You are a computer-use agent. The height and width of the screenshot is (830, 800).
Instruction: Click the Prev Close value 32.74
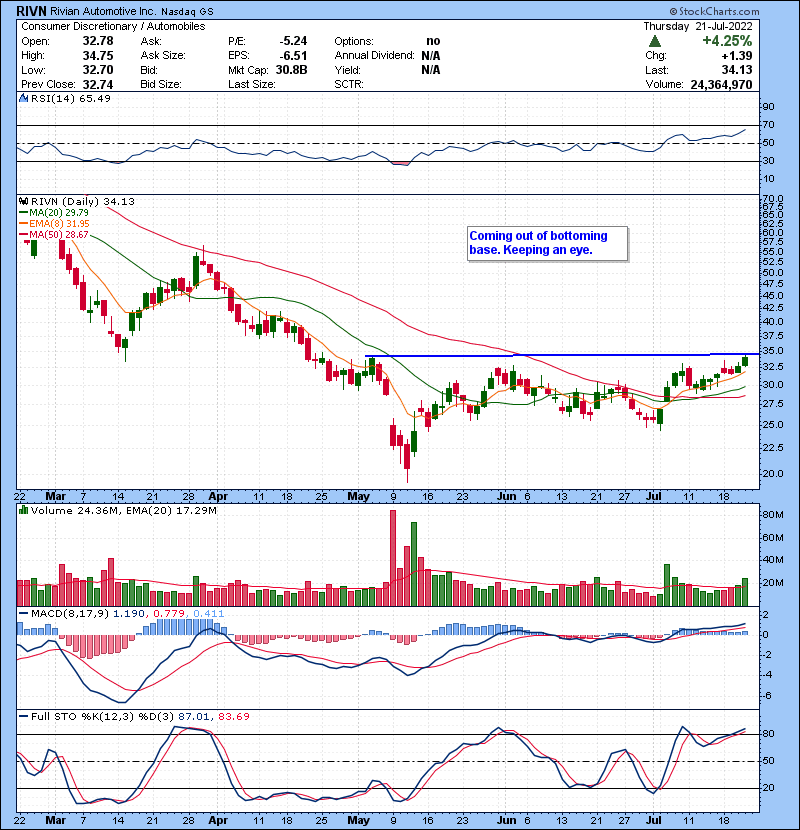tap(98, 84)
